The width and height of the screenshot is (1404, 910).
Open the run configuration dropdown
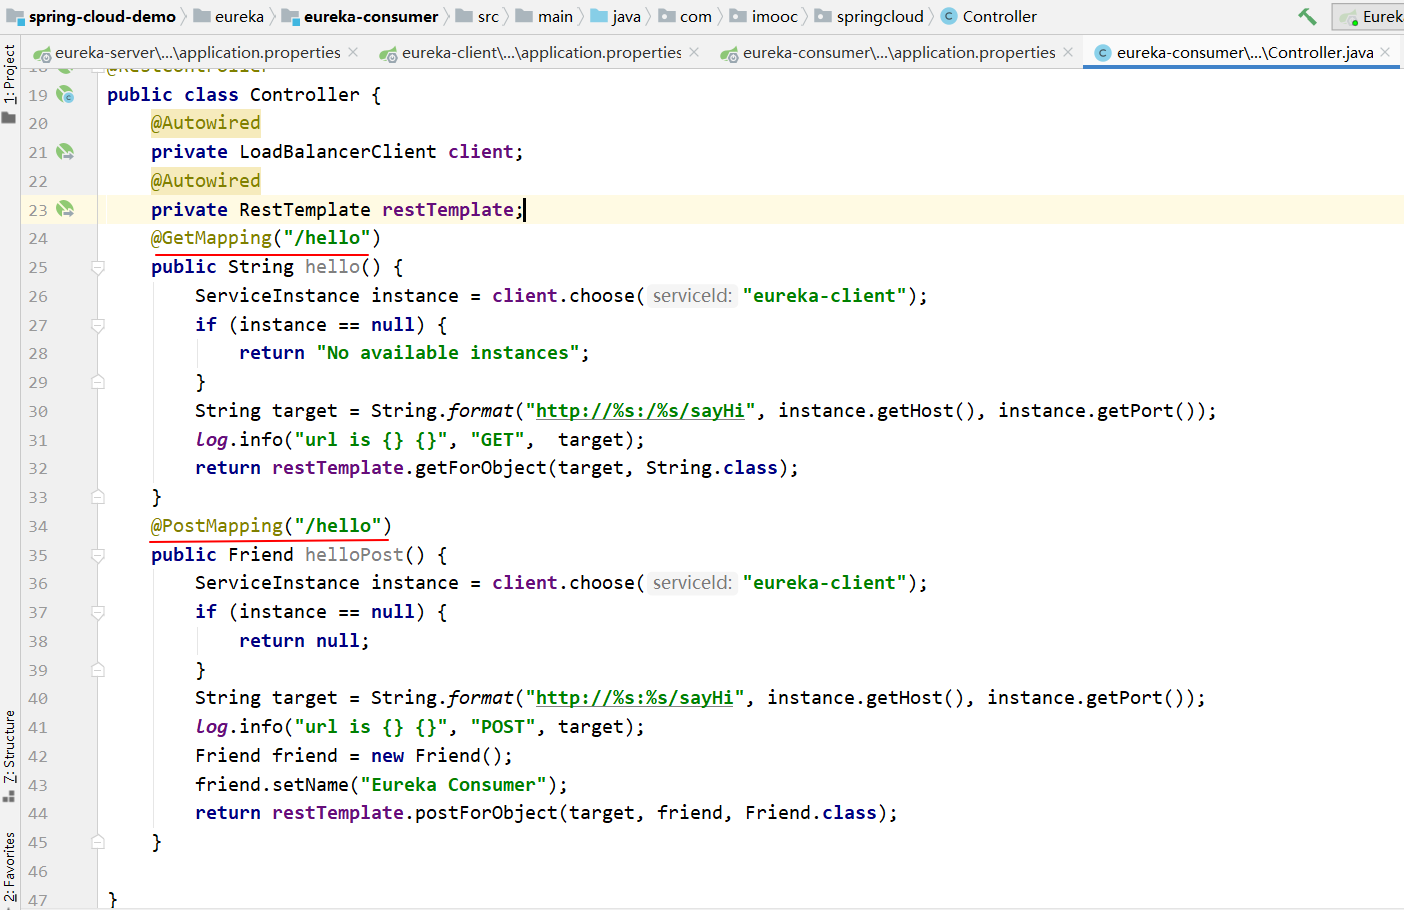1369,16
